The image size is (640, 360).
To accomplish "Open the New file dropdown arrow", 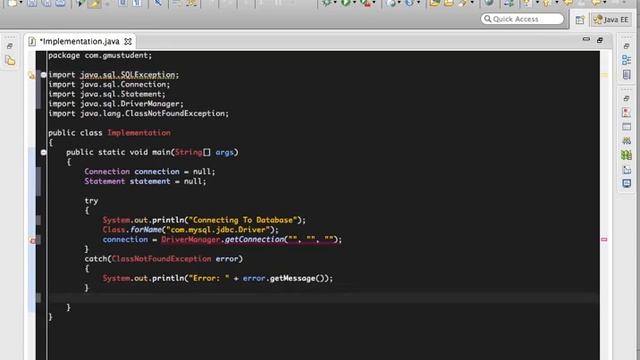I will pyautogui.click(x=21, y=3).
